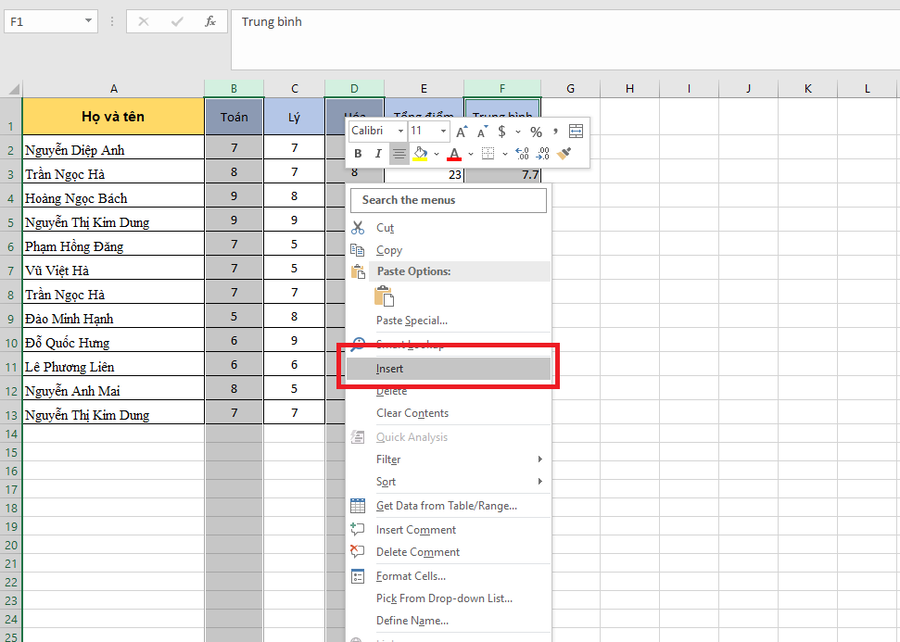Click the Insert Function fx button

coord(210,22)
